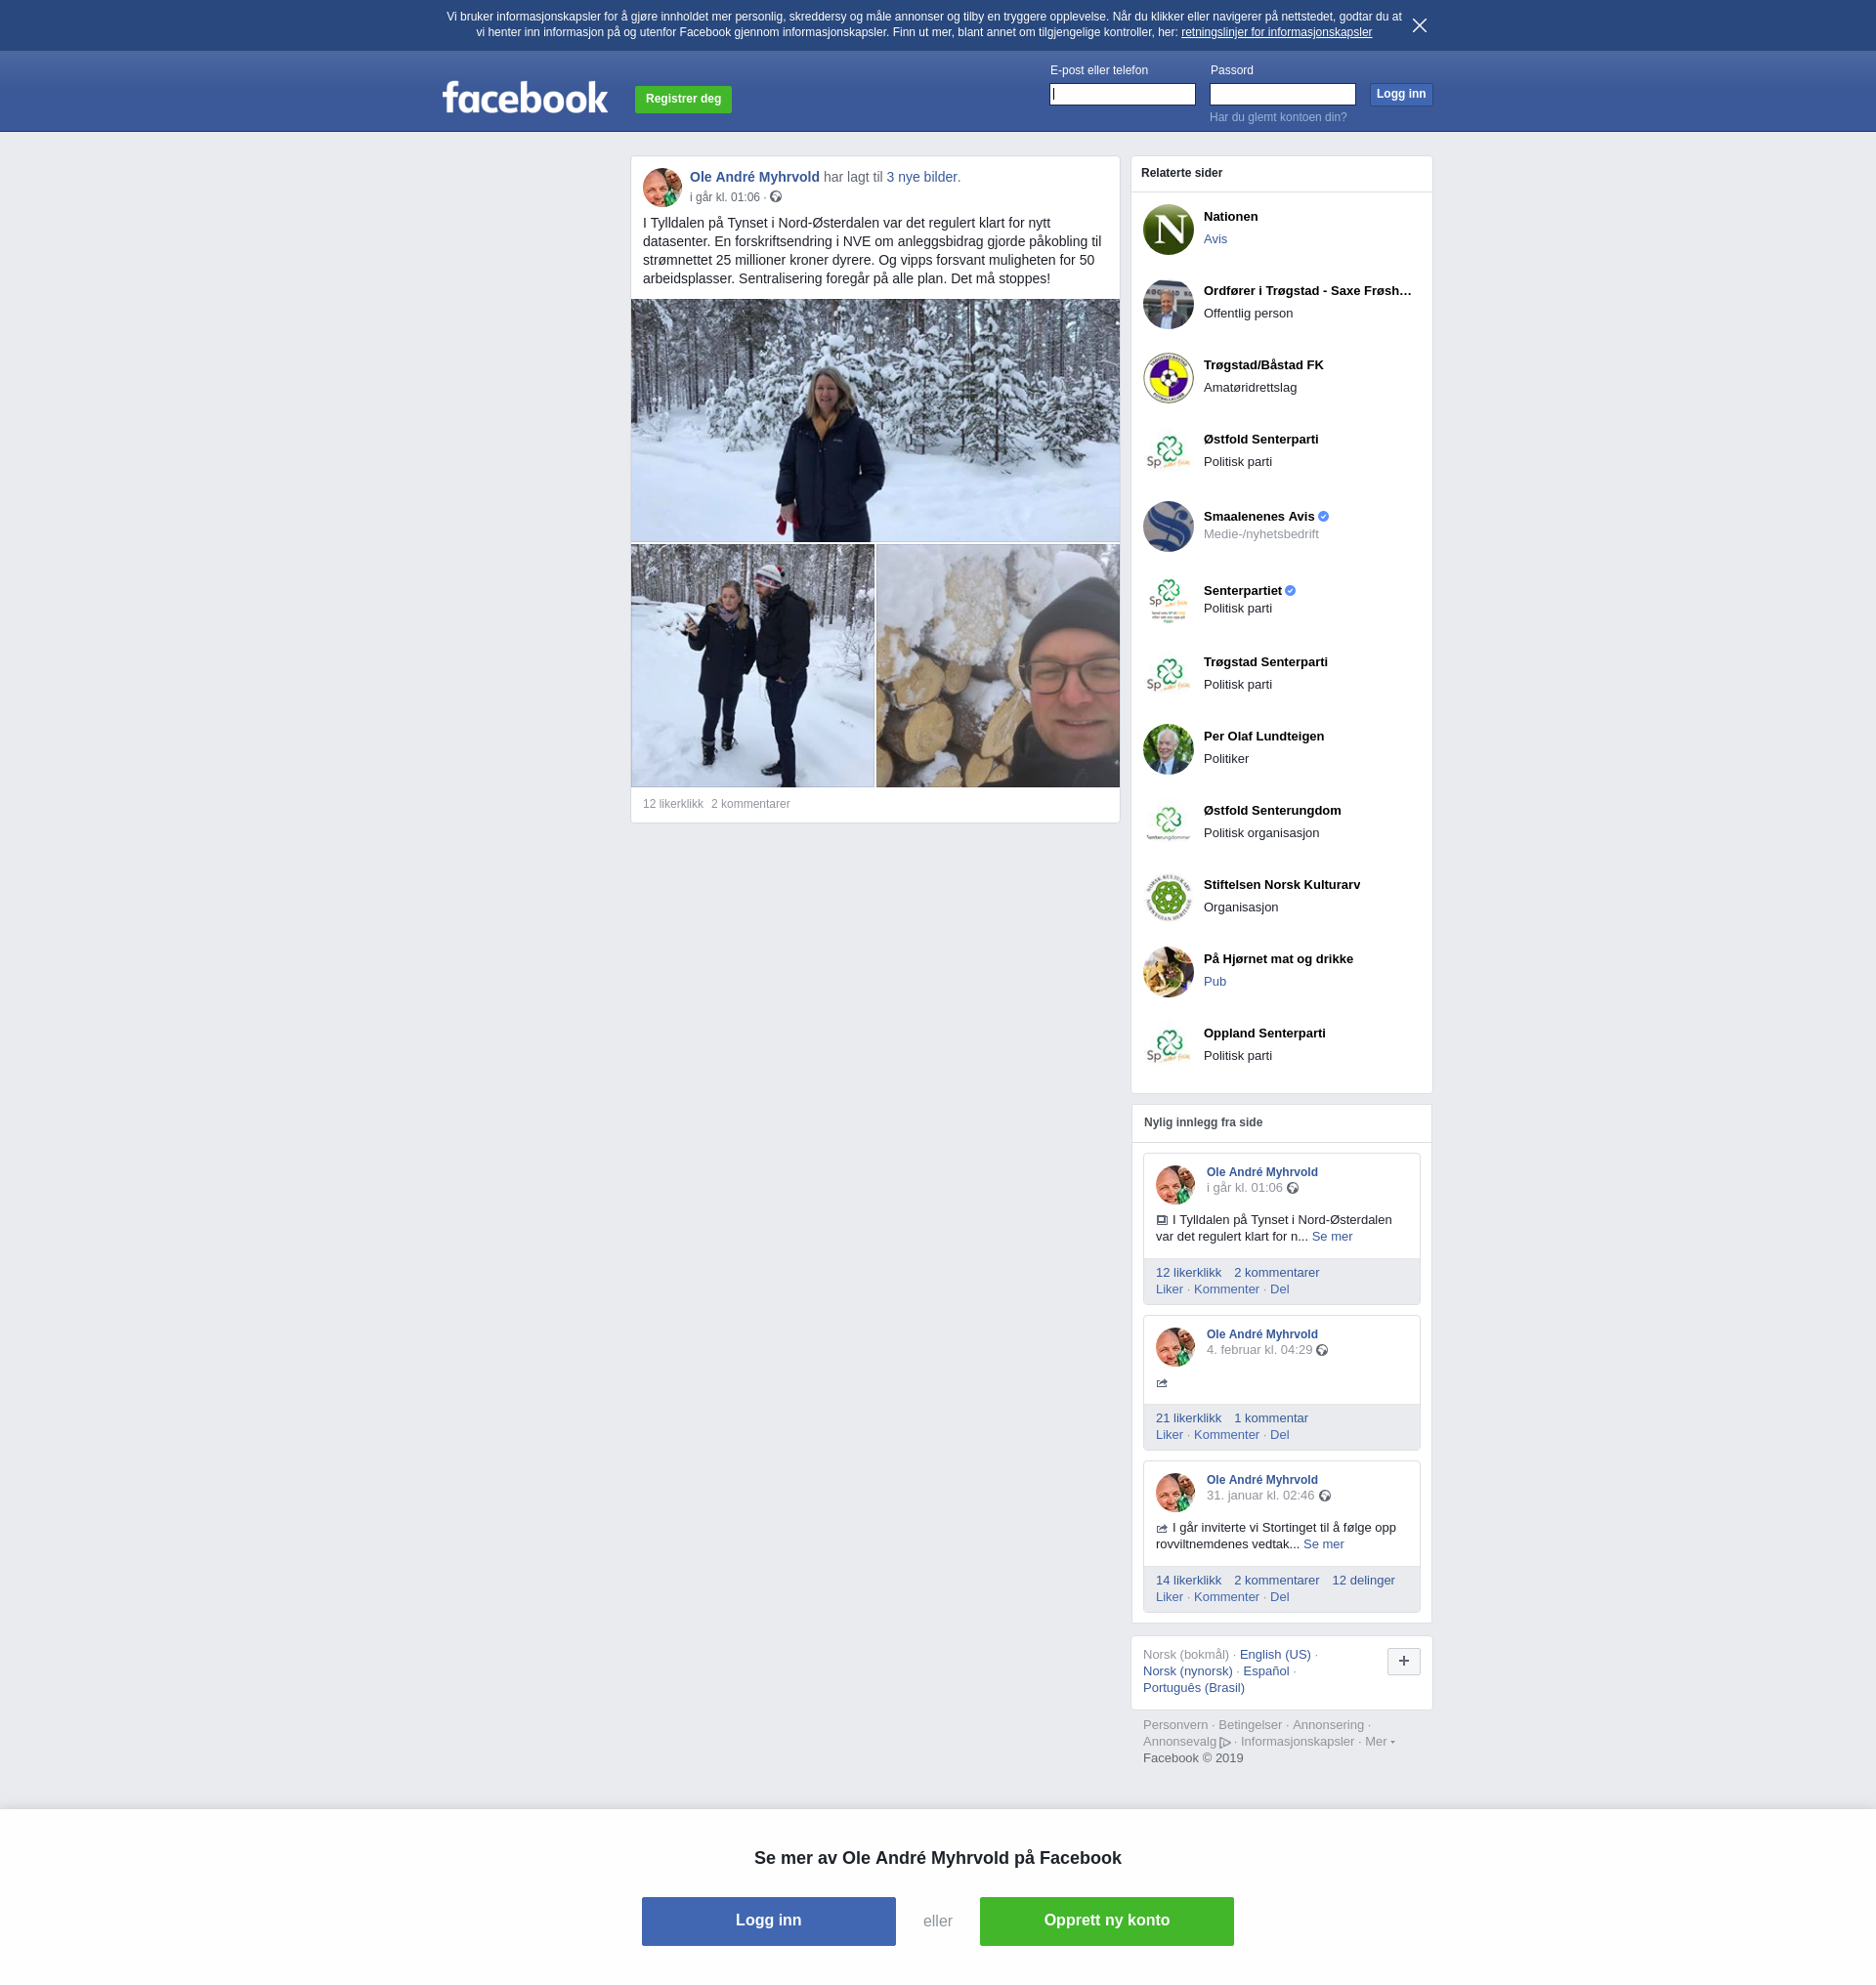Switch language to English (US)
This screenshot has width=1876, height=1985.
click(1274, 1654)
